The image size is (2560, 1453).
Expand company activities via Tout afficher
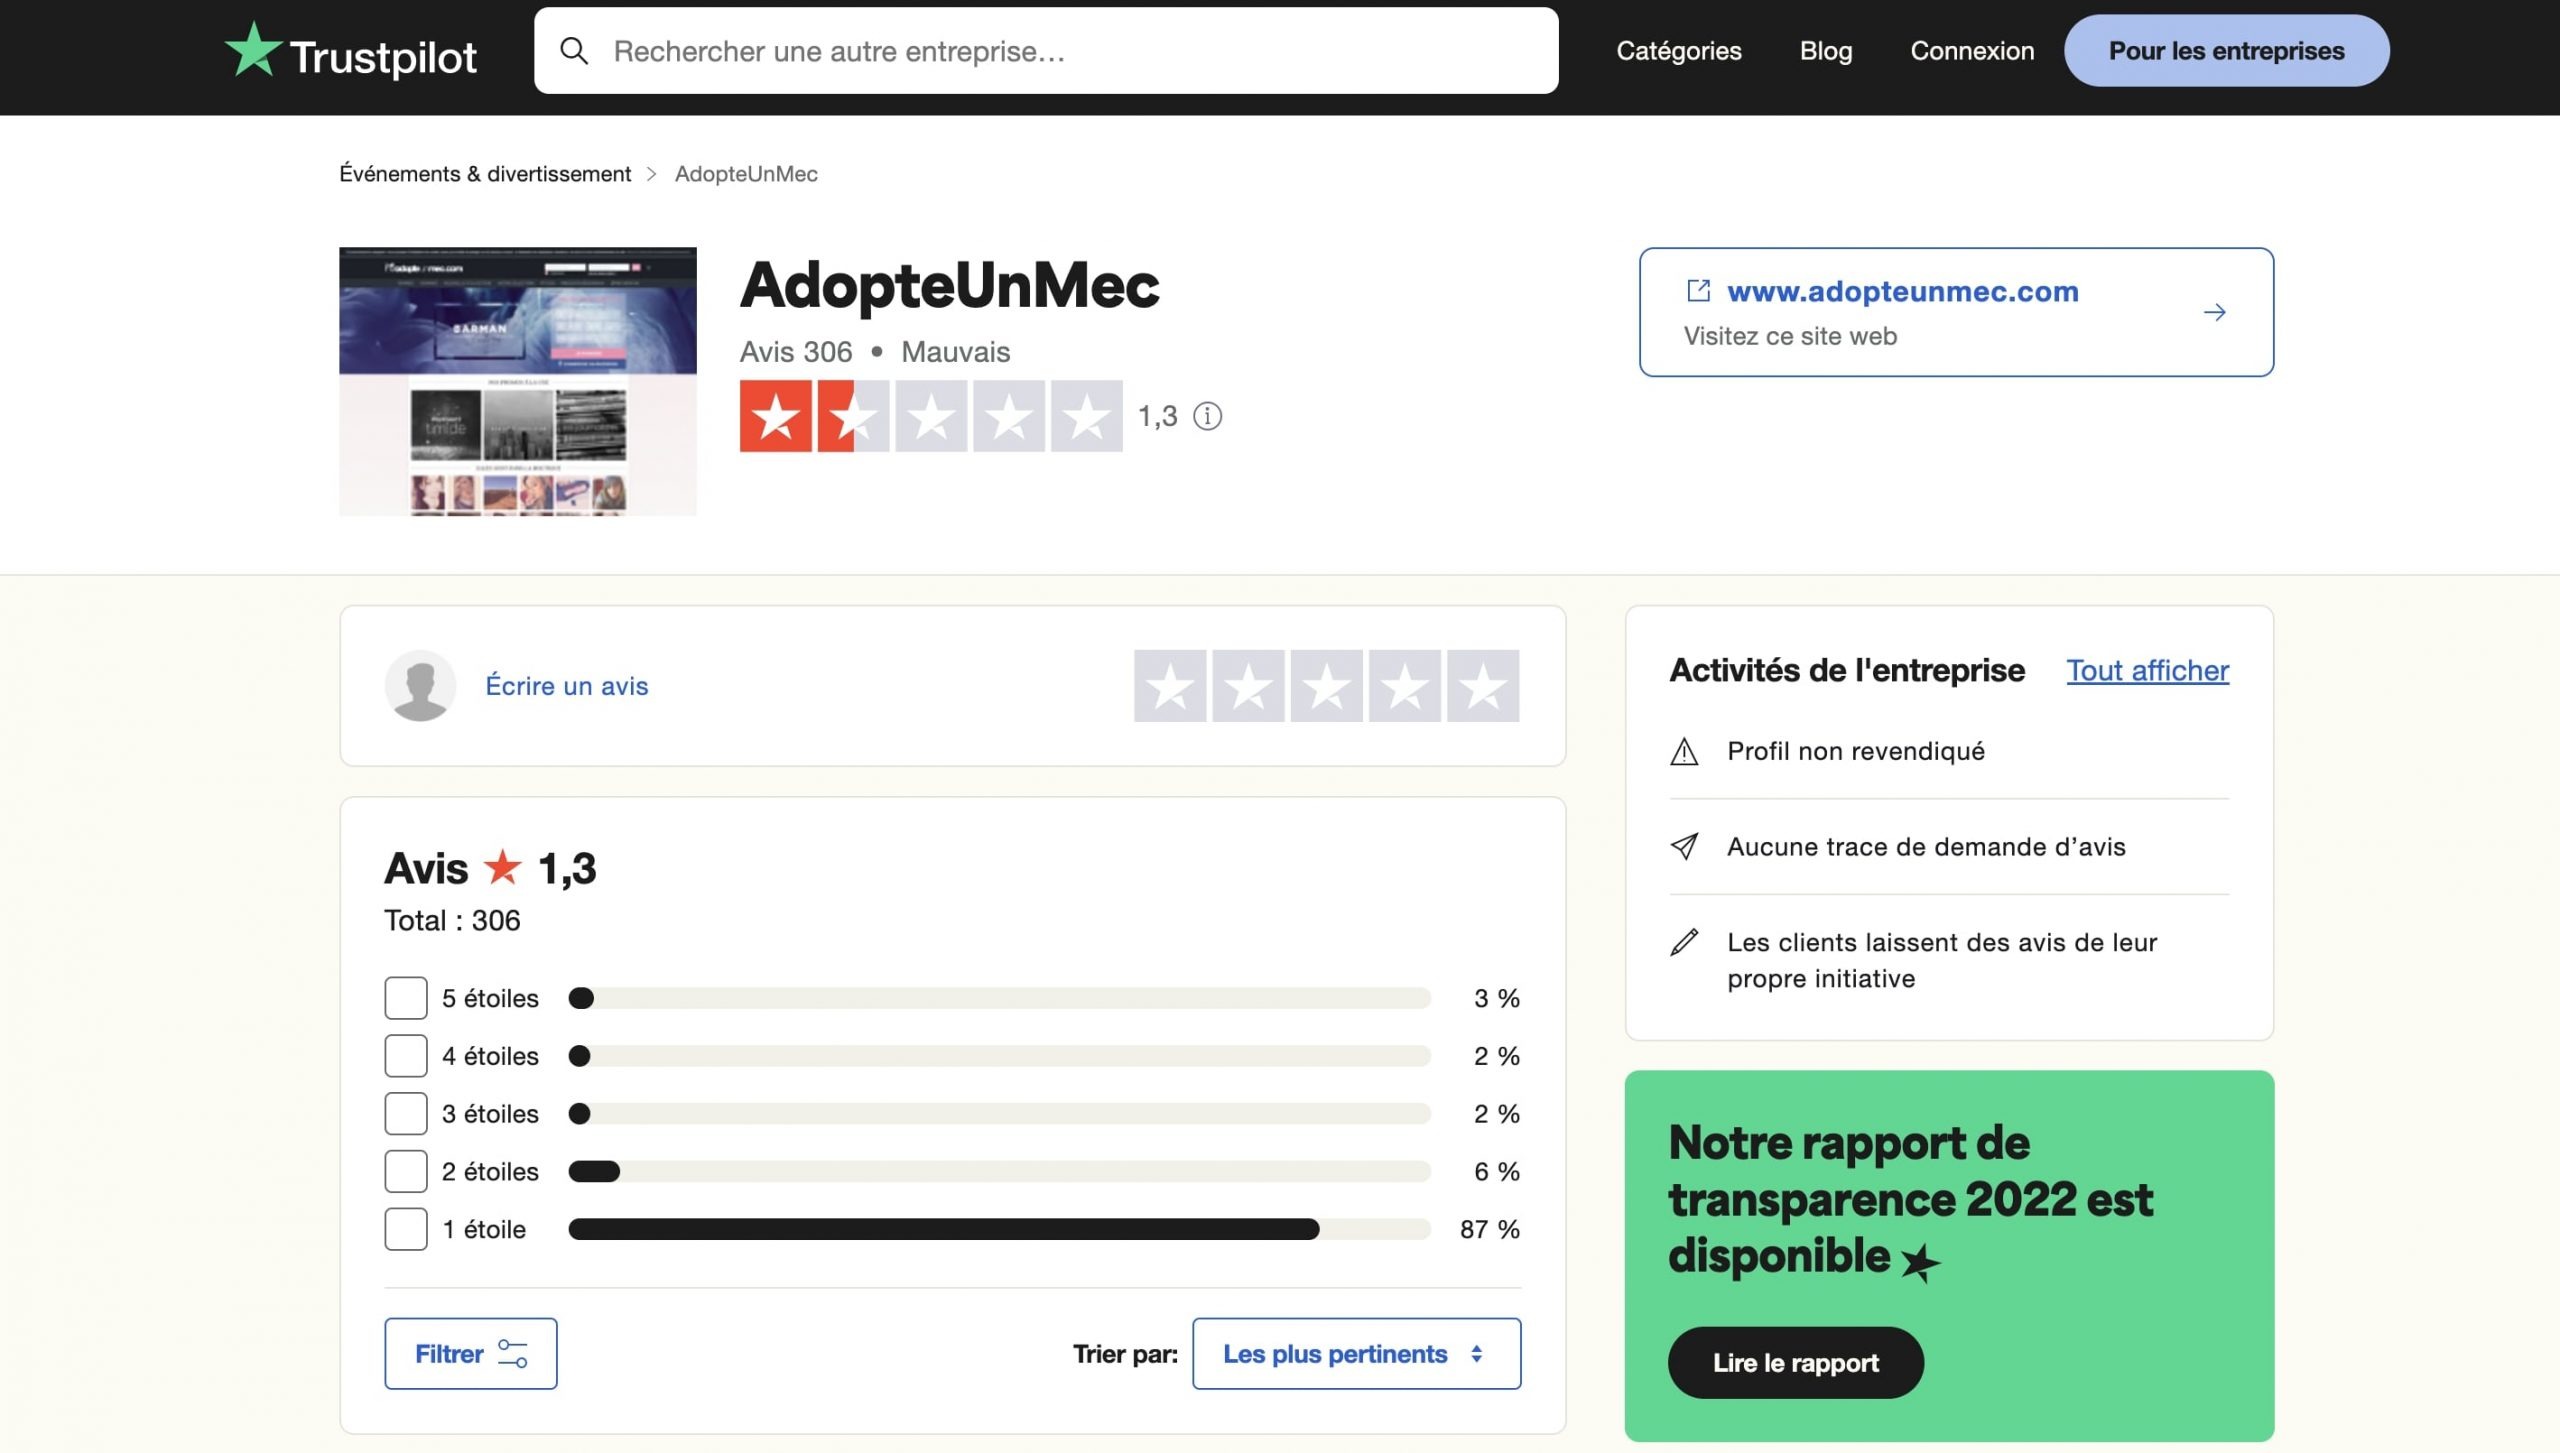[2146, 671]
